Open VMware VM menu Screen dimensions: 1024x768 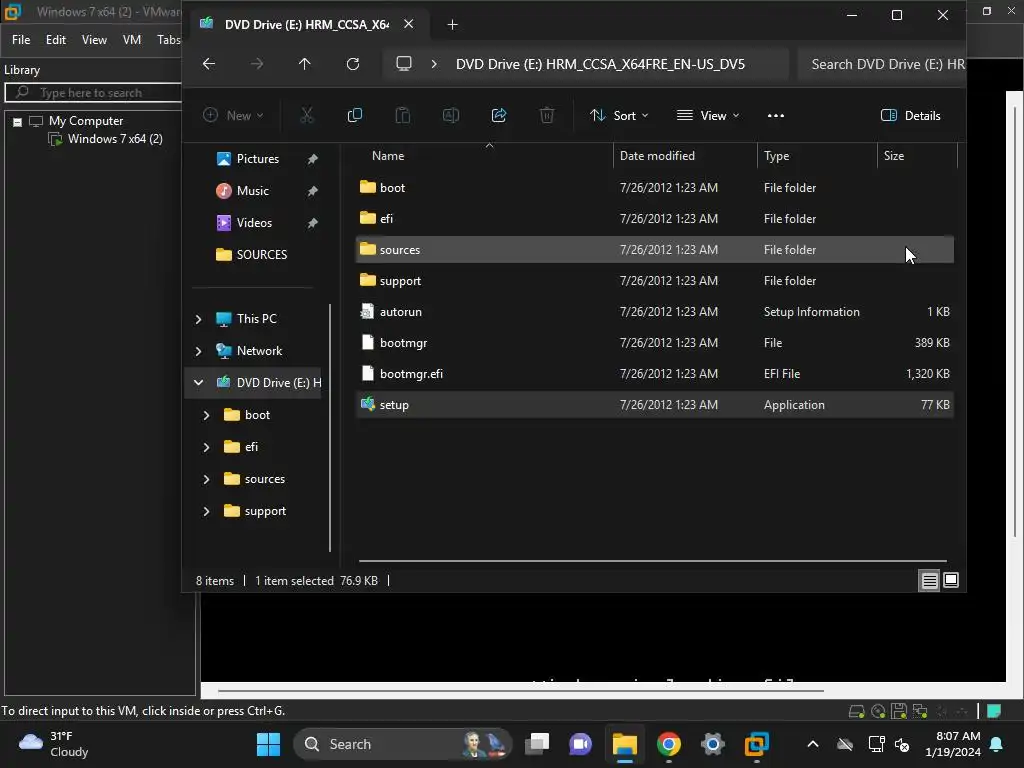coord(132,40)
